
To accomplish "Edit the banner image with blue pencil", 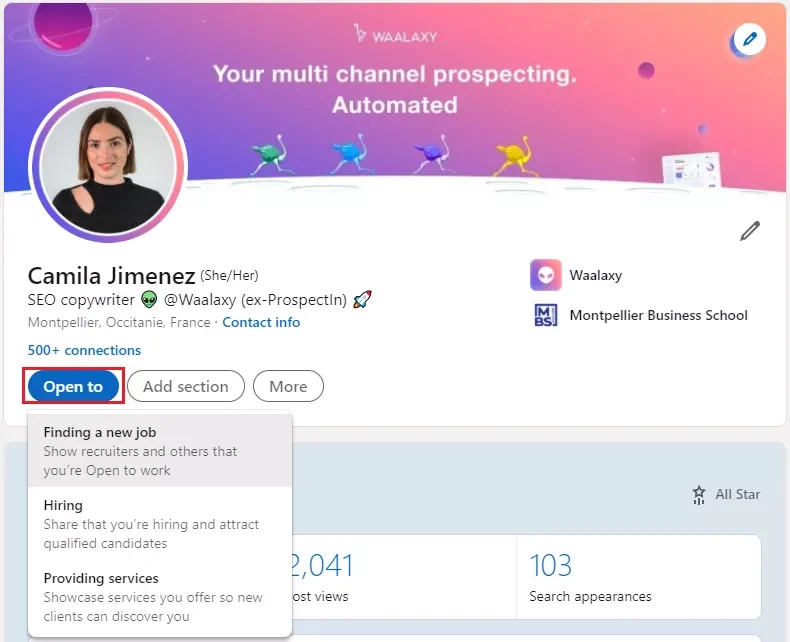I will 750,39.
